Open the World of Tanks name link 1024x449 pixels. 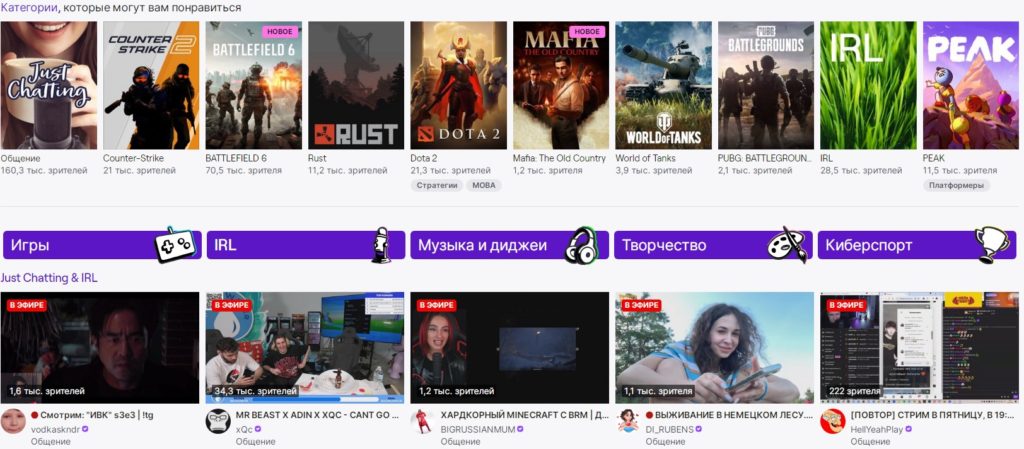pyautogui.click(x=646, y=159)
